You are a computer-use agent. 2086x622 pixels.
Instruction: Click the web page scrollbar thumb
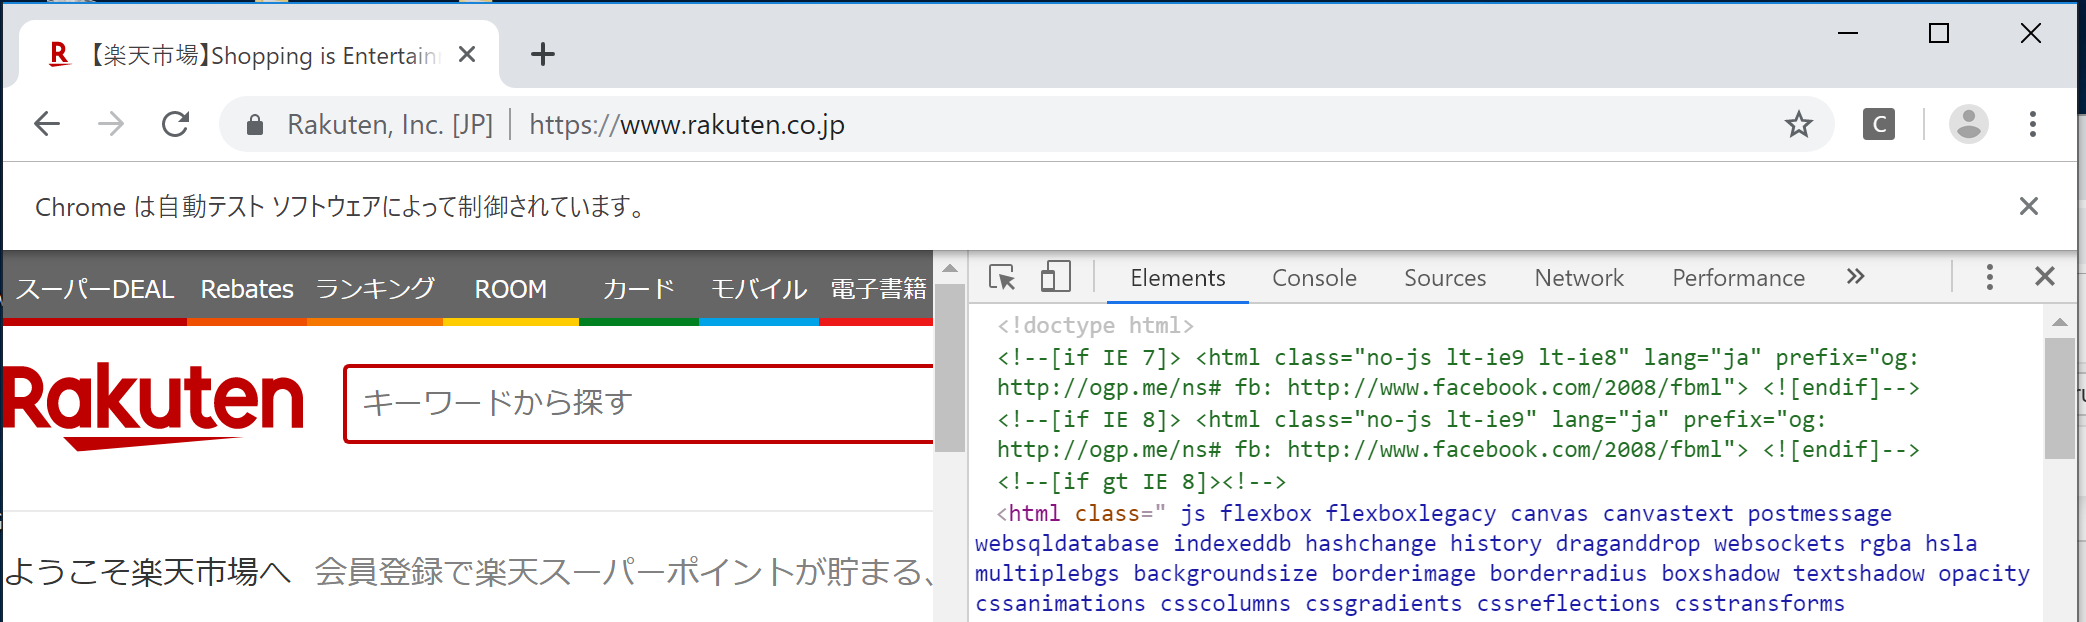pyautogui.click(x=950, y=369)
